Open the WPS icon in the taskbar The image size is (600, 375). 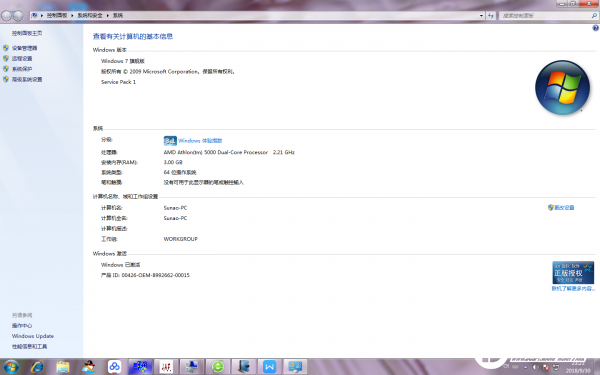click(x=269, y=367)
